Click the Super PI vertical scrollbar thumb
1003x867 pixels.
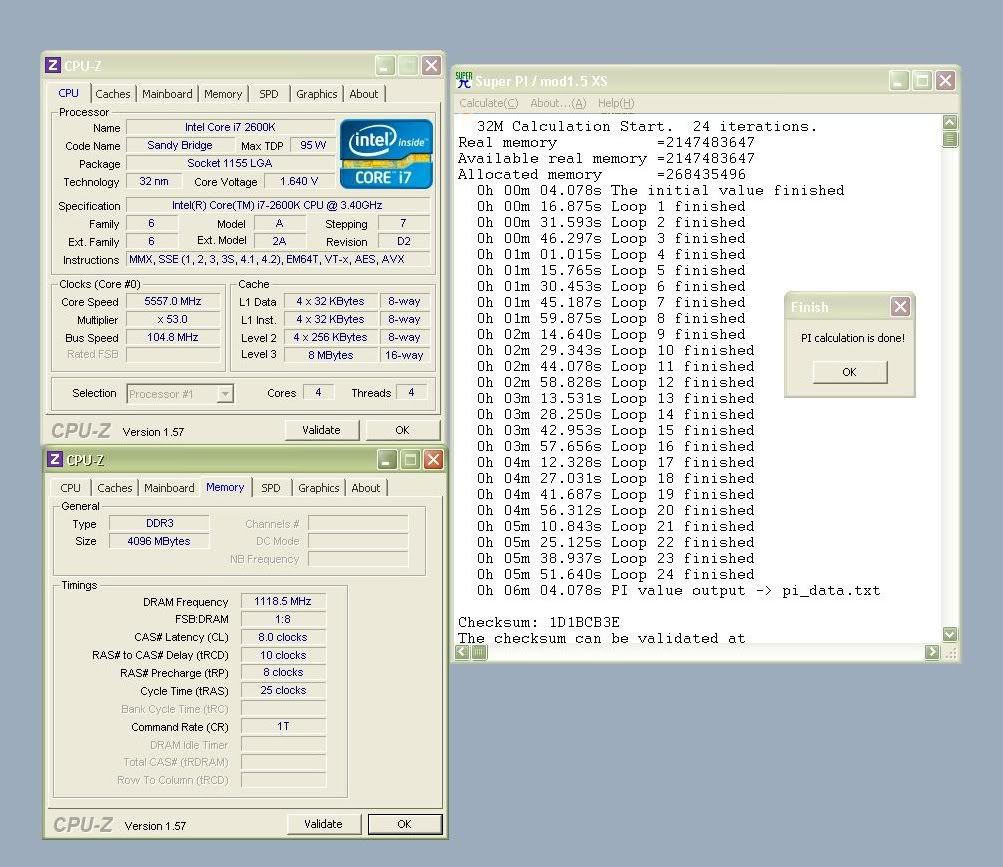coord(950,139)
